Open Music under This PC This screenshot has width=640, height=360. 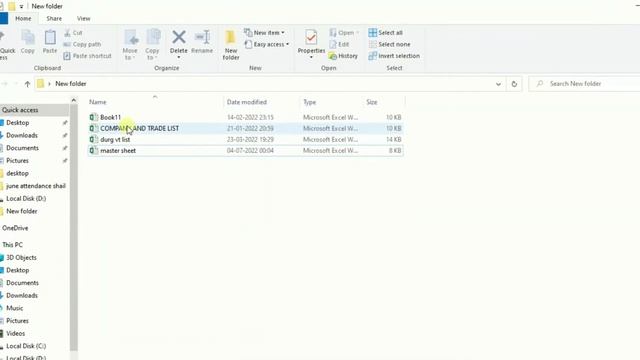15,308
